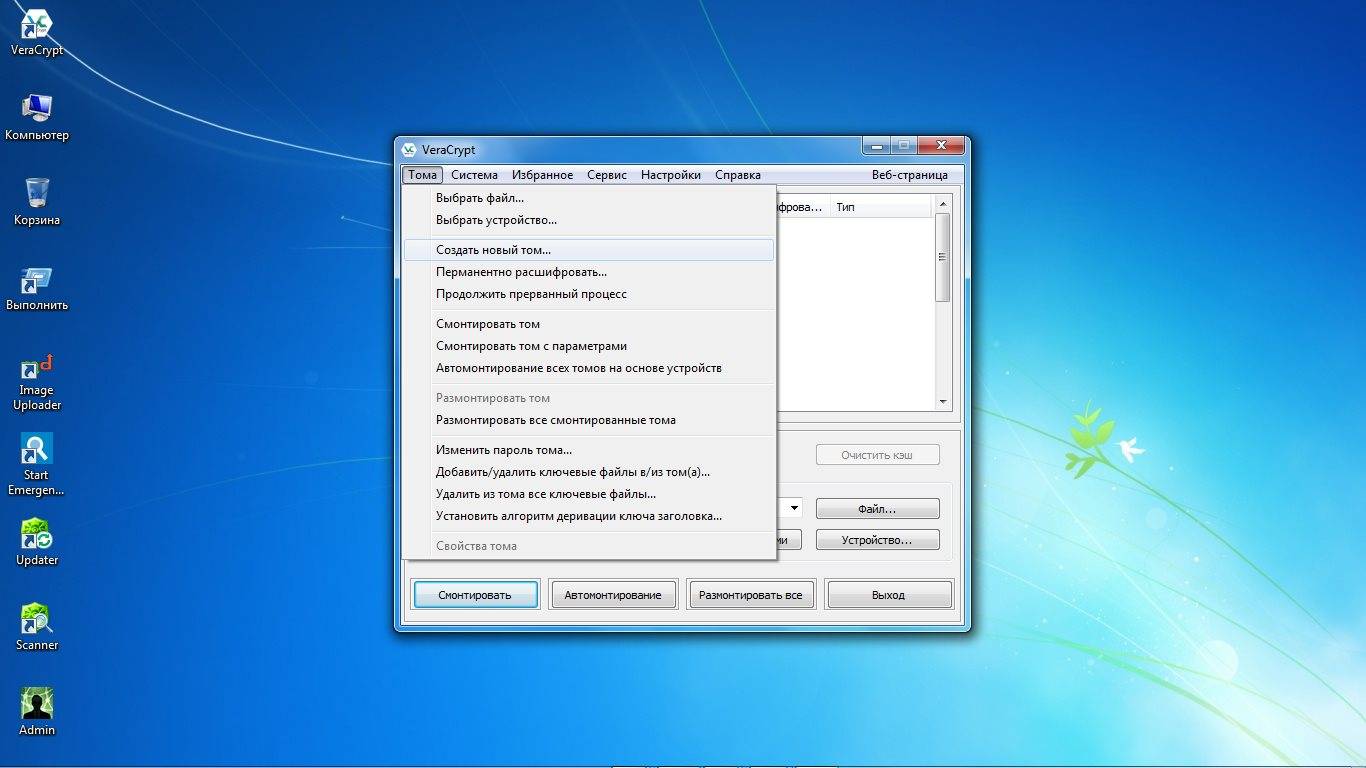Choose Выбрать устройство... menu entry
Viewport: 1366px width, 768px height.
point(589,220)
